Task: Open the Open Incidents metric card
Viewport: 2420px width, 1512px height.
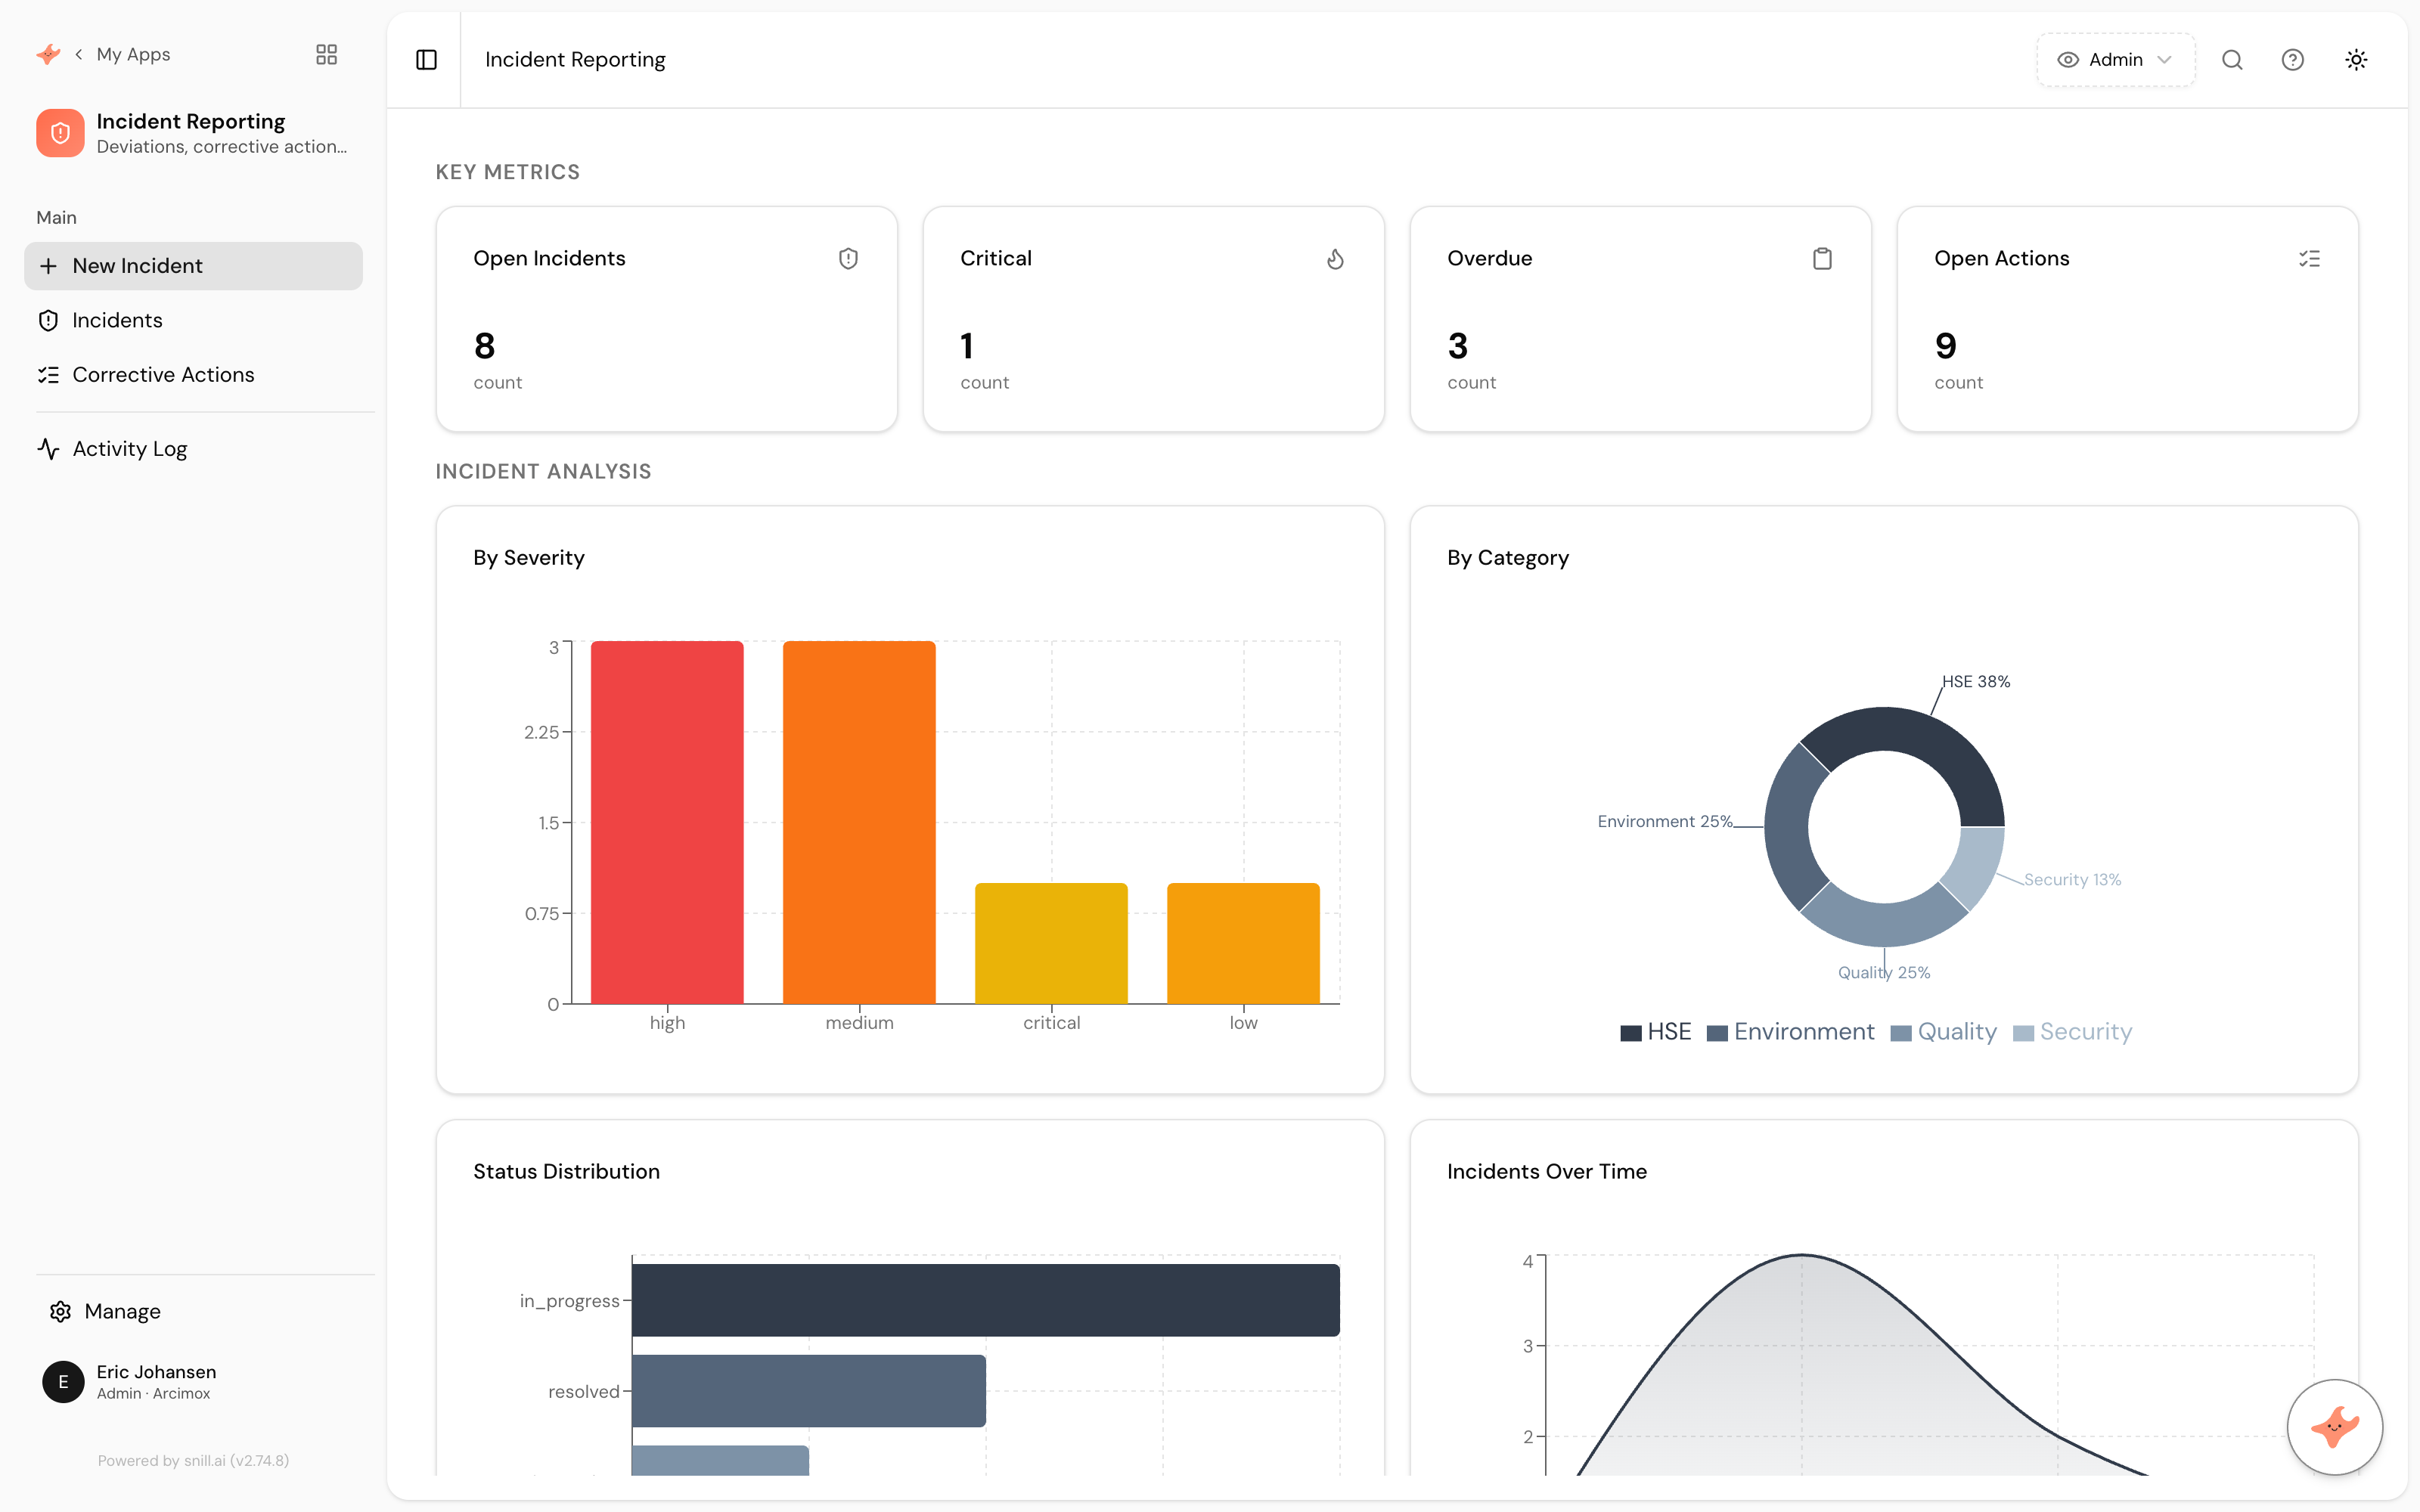Action: coord(667,320)
